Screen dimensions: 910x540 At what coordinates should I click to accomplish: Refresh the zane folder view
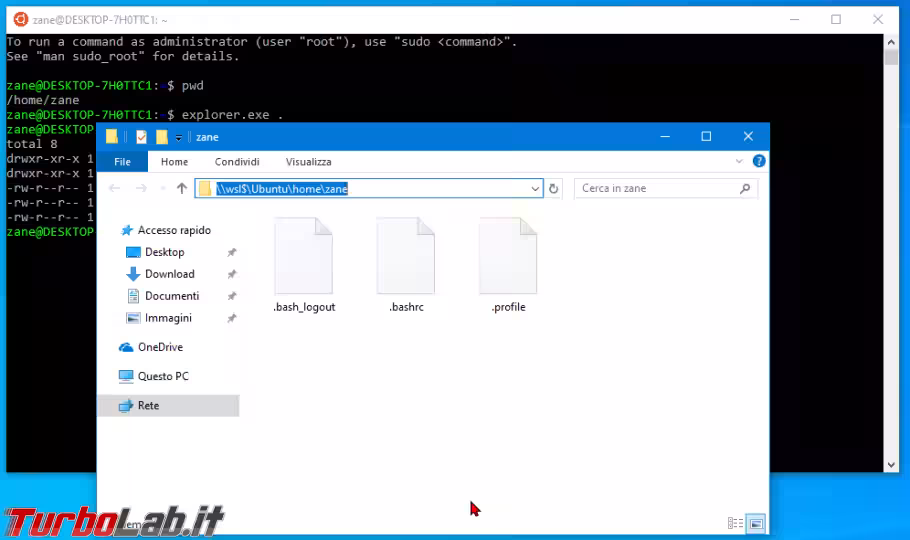point(554,189)
